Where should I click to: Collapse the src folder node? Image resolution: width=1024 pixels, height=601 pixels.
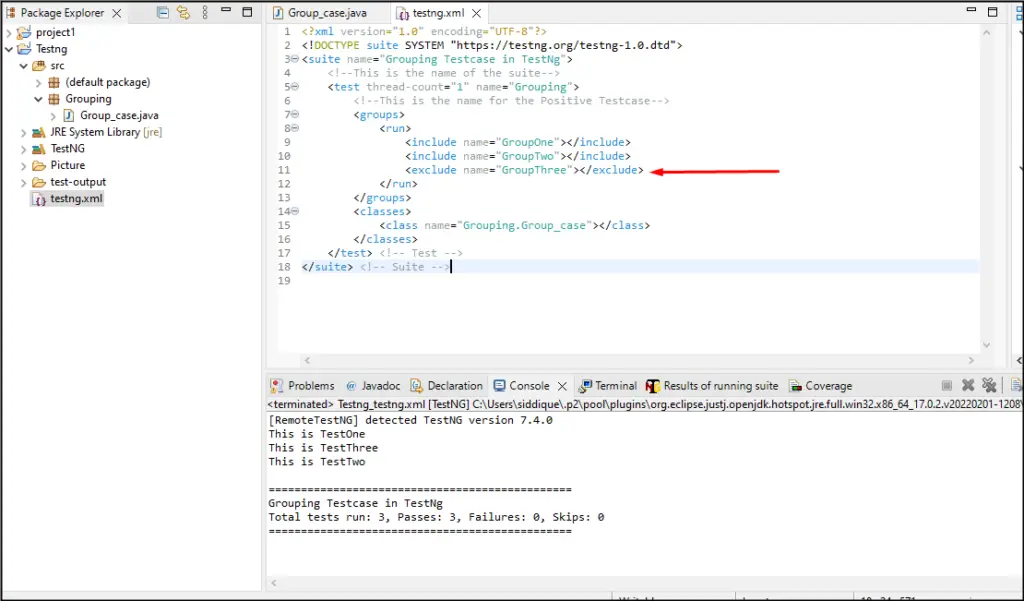click(x=24, y=65)
